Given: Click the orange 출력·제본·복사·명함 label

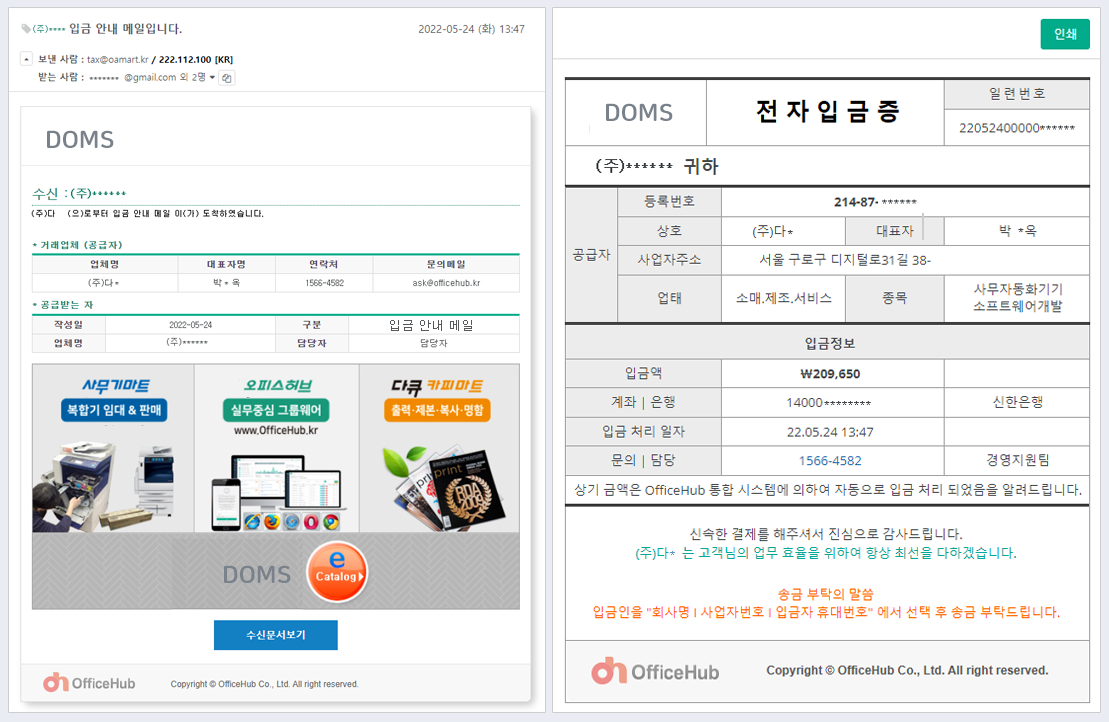Looking at the screenshot, I should pos(437,410).
